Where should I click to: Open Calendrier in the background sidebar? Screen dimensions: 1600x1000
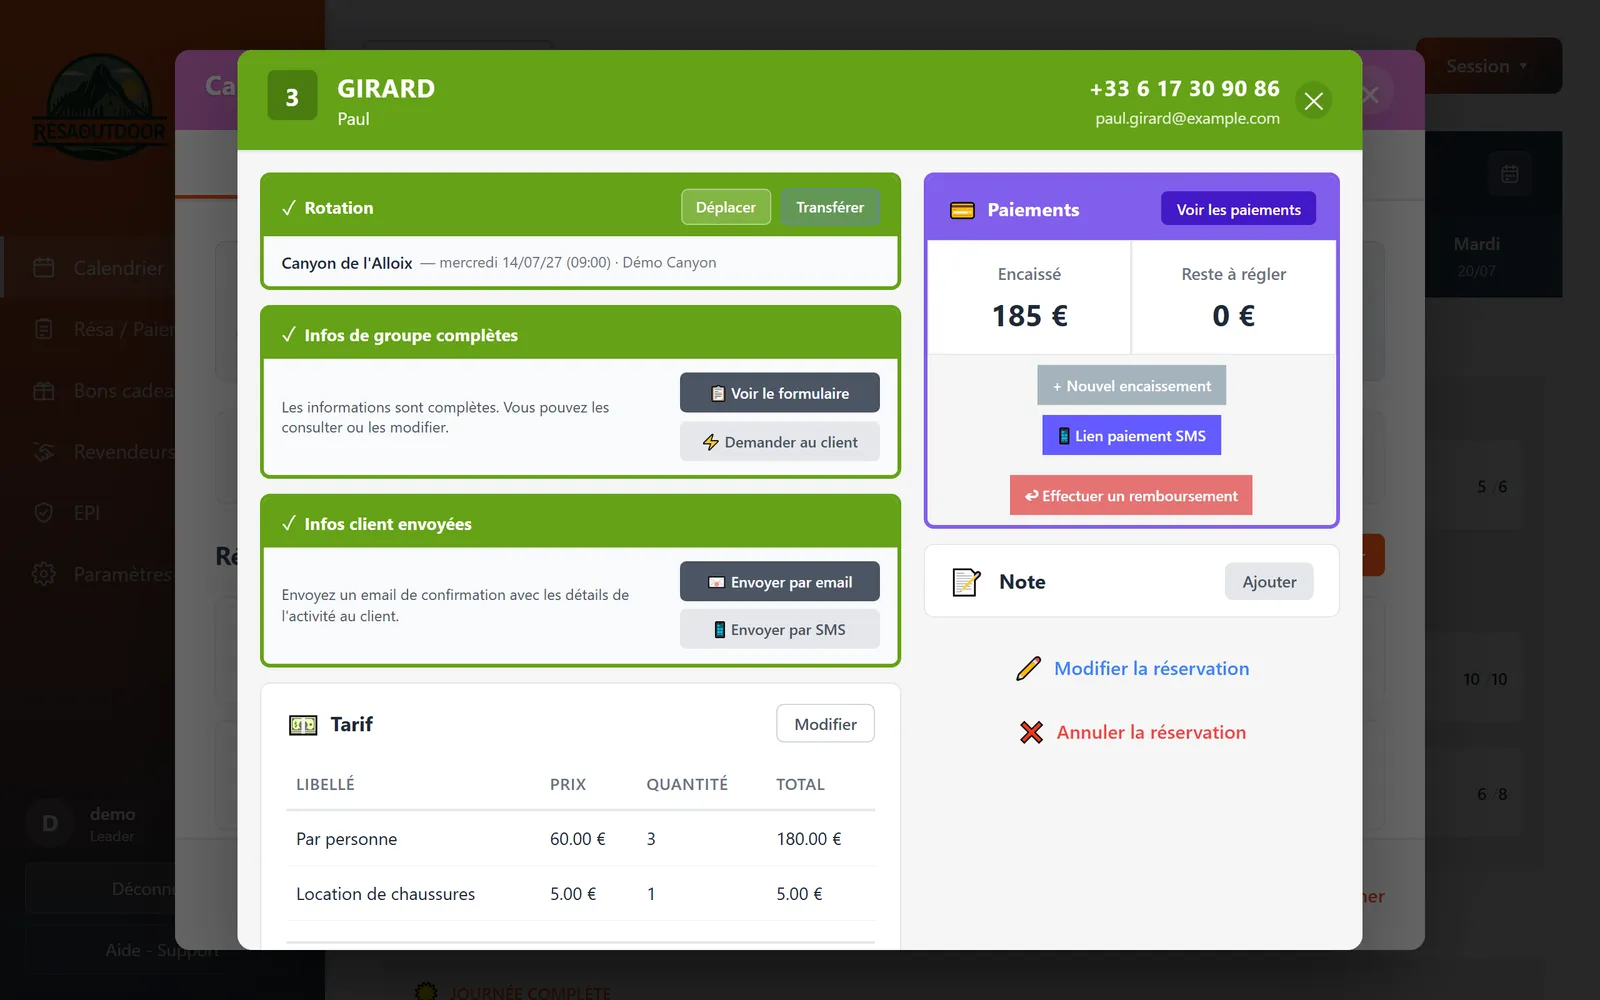[x=118, y=268]
